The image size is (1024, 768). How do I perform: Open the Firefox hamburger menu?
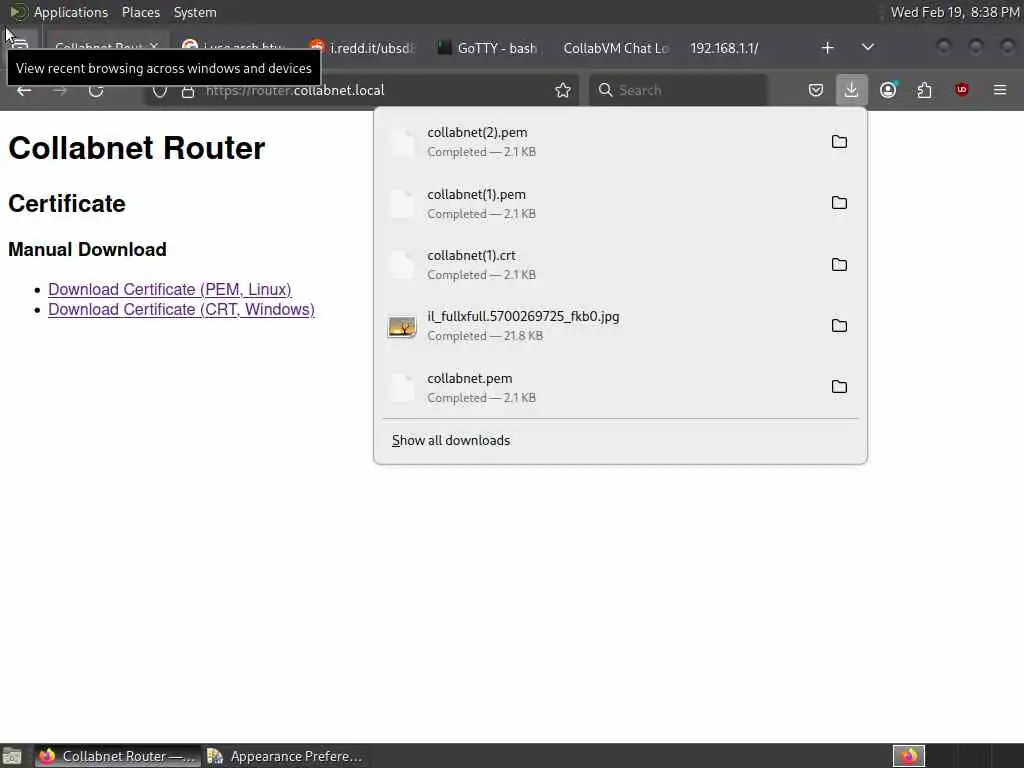click(1000, 89)
